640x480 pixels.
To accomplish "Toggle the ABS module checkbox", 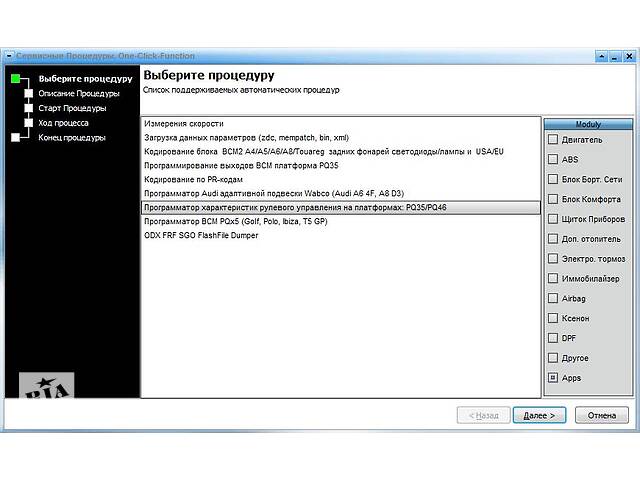I will (x=553, y=159).
